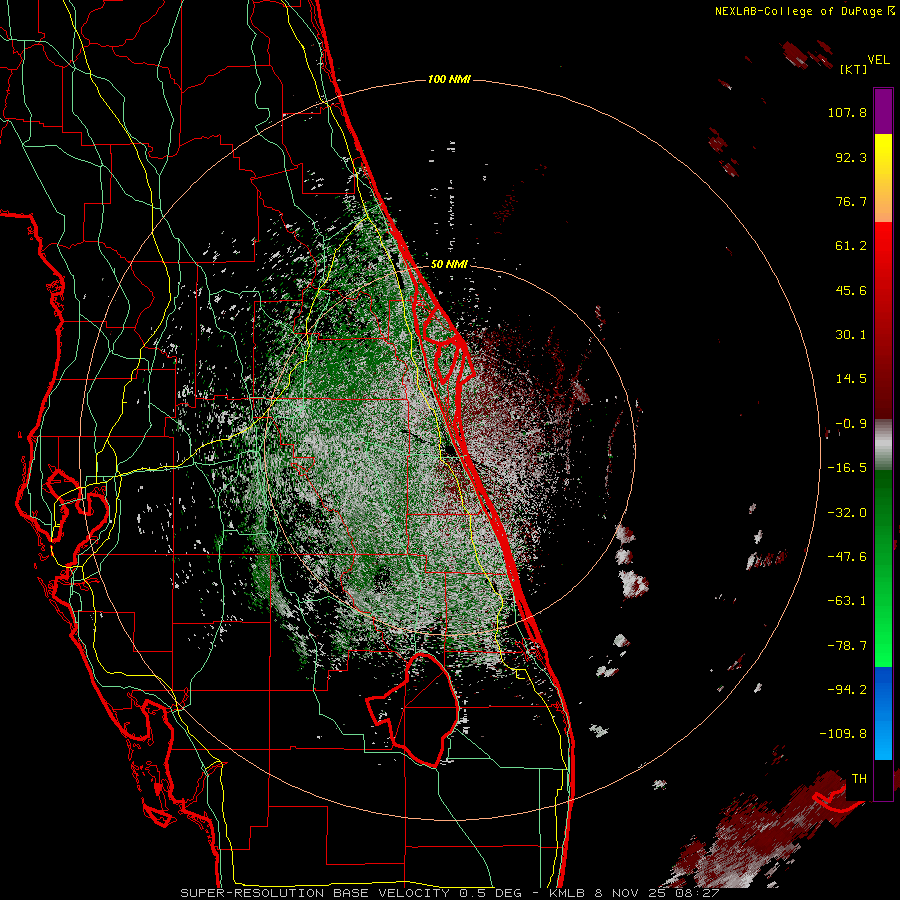Select the 76.7 scale value
The width and height of the screenshot is (900, 900).
[x=851, y=201]
